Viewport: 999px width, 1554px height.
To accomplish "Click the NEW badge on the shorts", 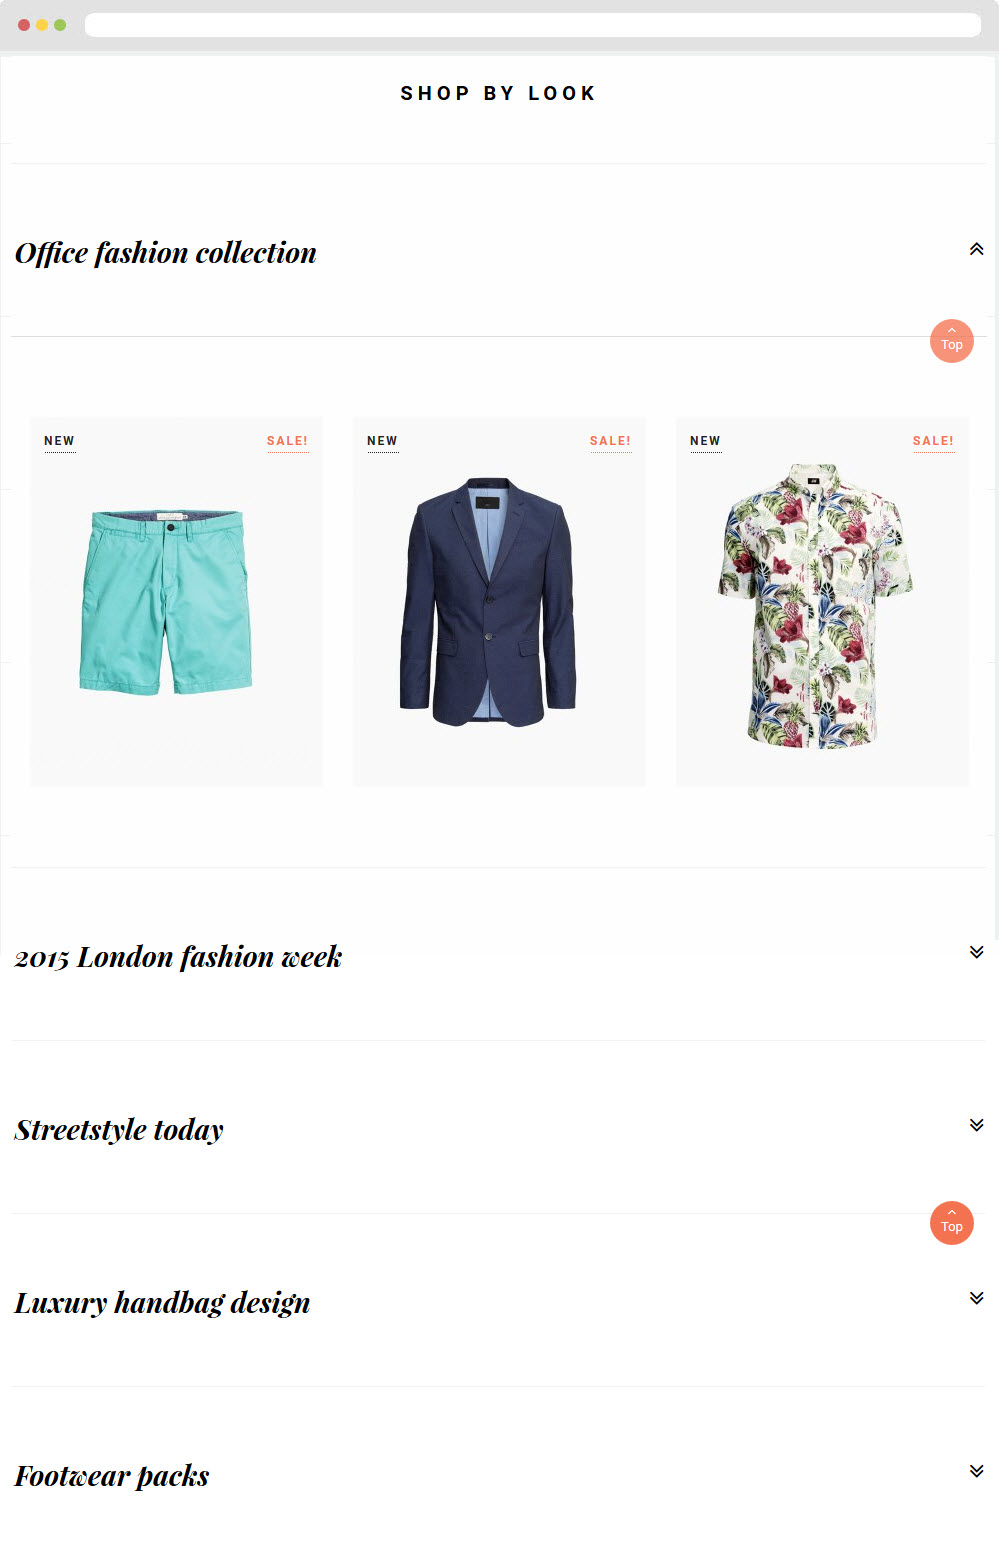I will pyautogui.click(x=59, y=441).
